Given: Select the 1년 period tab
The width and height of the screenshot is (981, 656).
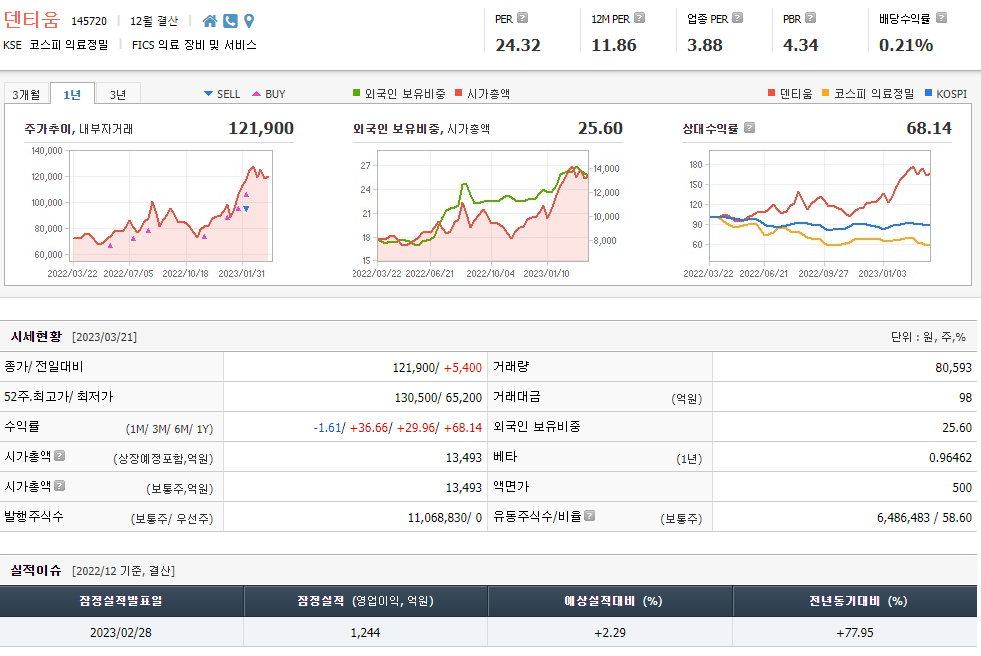Looking at the screenshot, I should pyautogui.click(x=72, y=94).
